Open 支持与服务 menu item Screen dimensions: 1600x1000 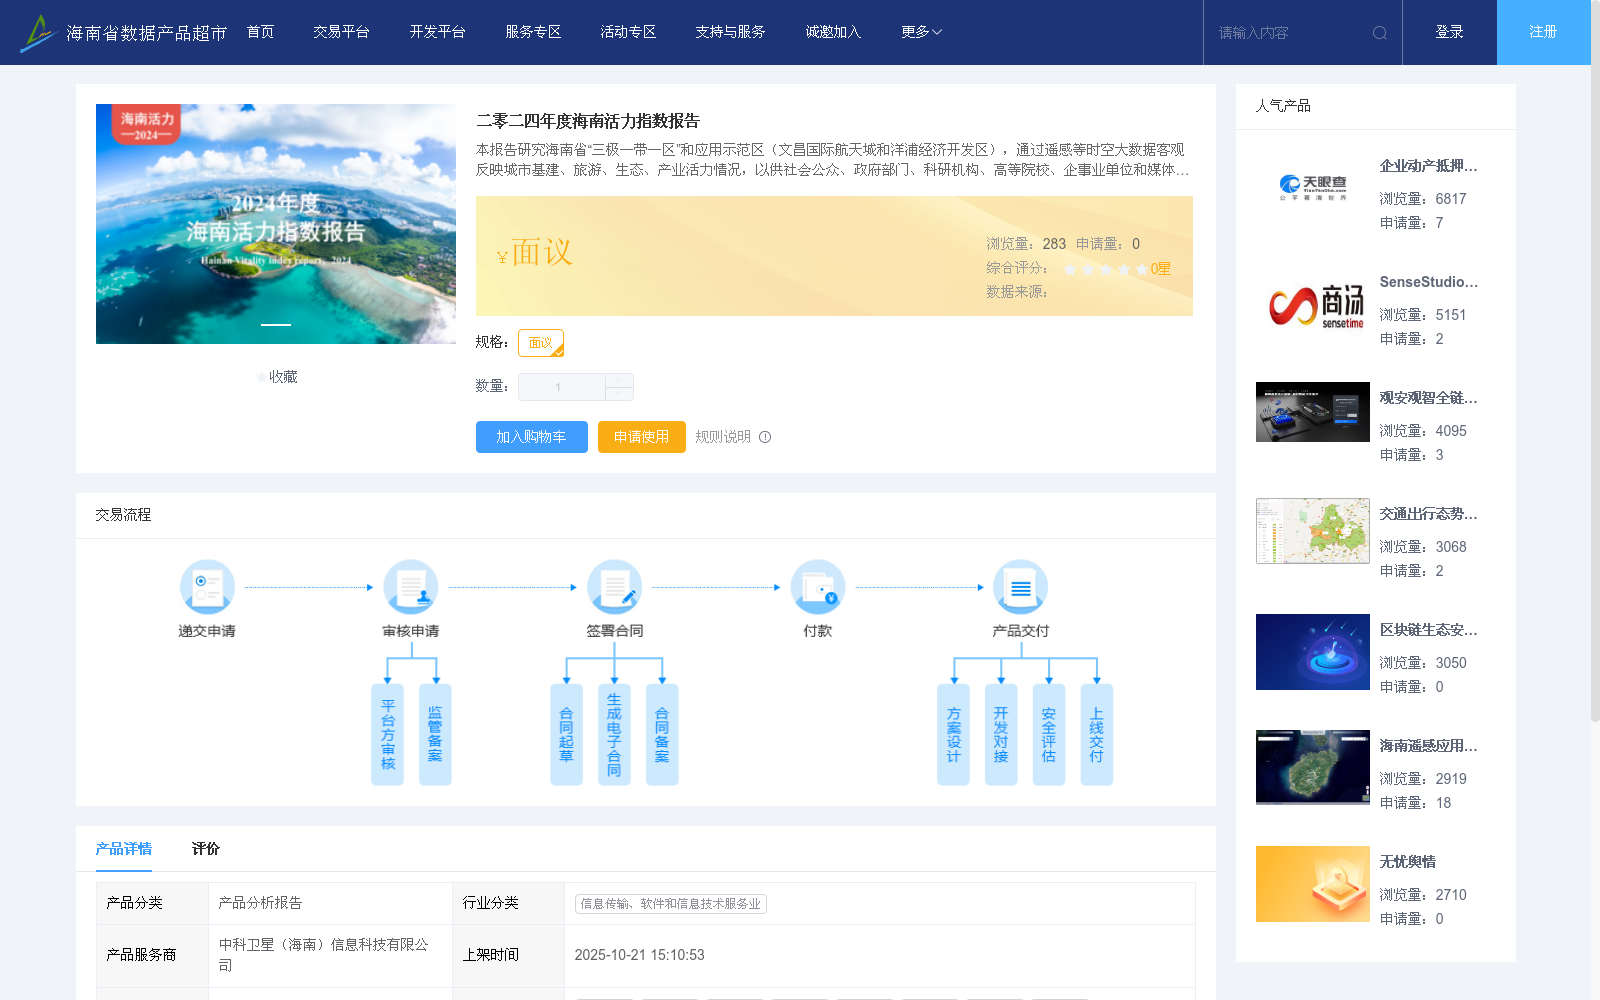click(x=731, y=32)
